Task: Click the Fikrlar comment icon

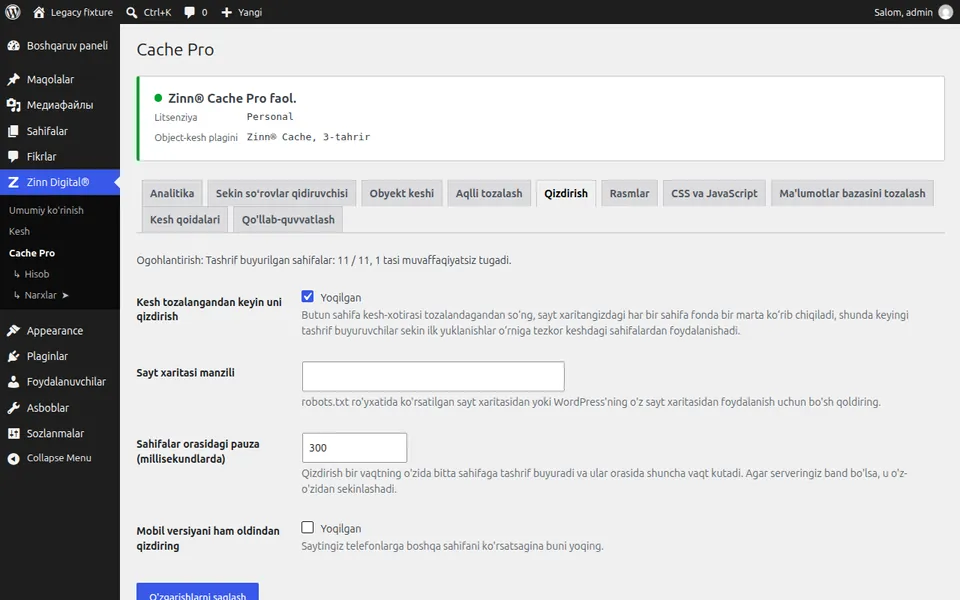Action: click(13, 157)
